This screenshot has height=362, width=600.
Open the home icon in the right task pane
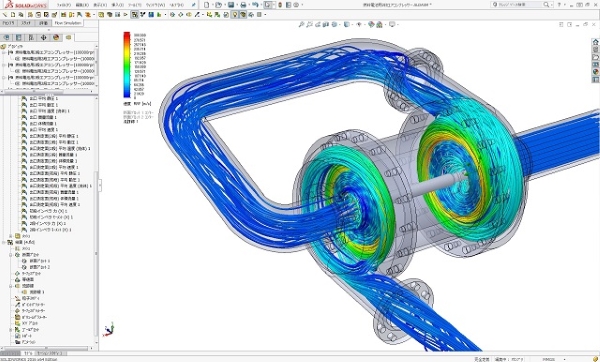(595, 42)
